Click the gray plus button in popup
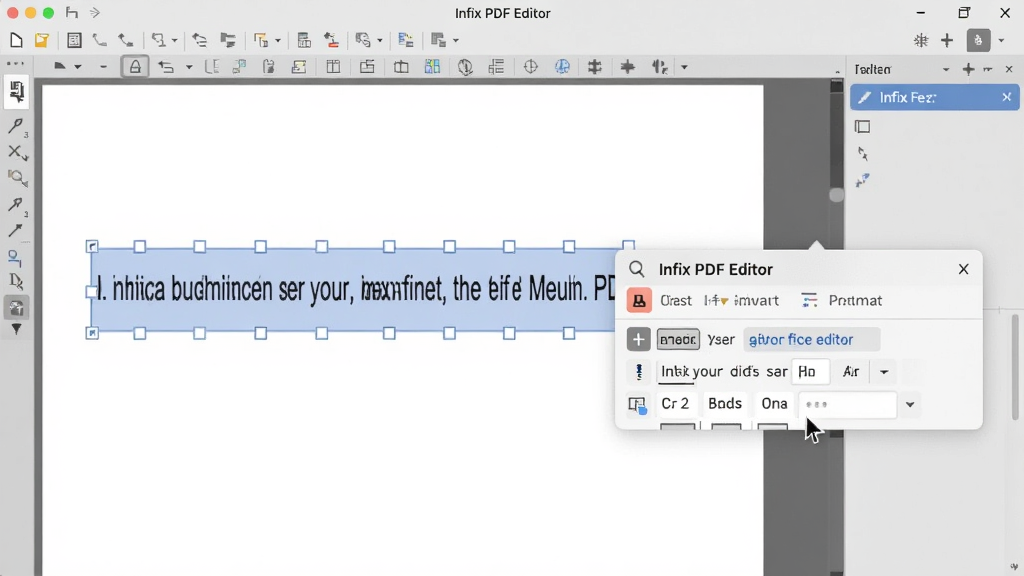 click(638, 340)
